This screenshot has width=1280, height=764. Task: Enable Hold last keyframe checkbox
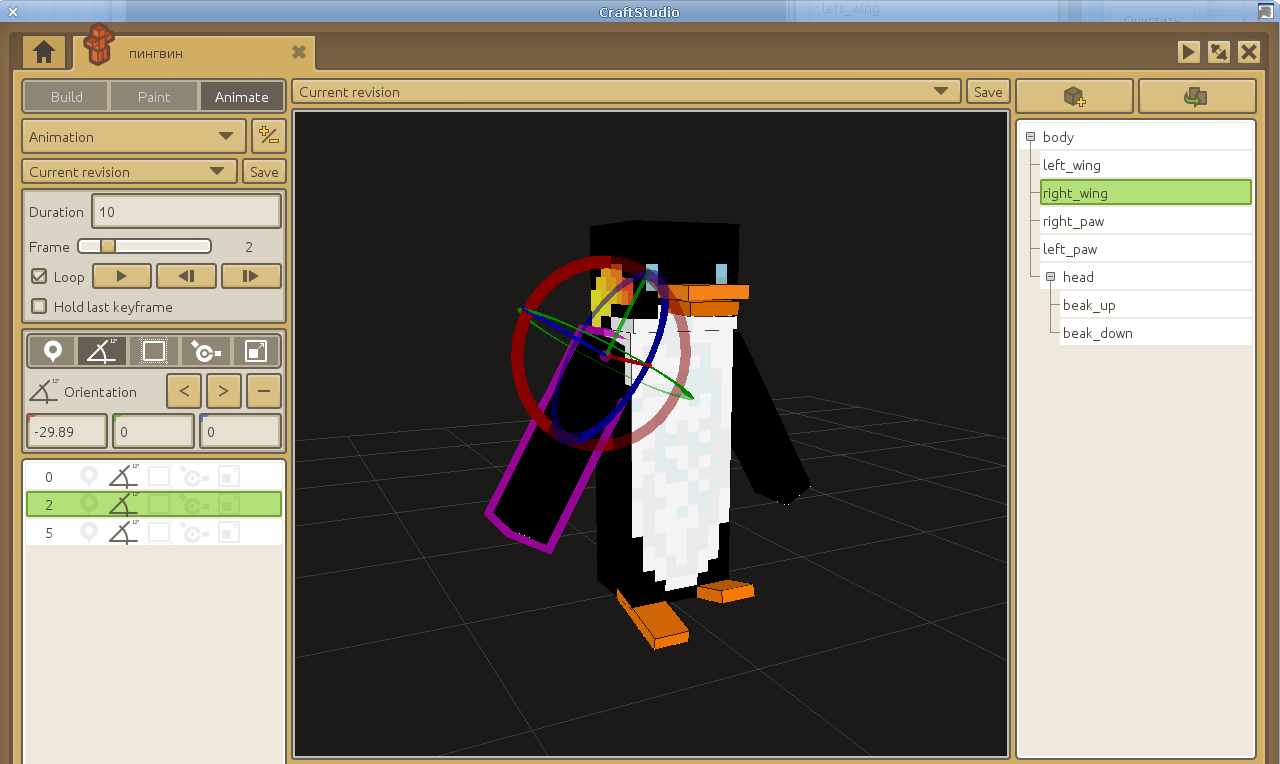[x=40, y=307]
